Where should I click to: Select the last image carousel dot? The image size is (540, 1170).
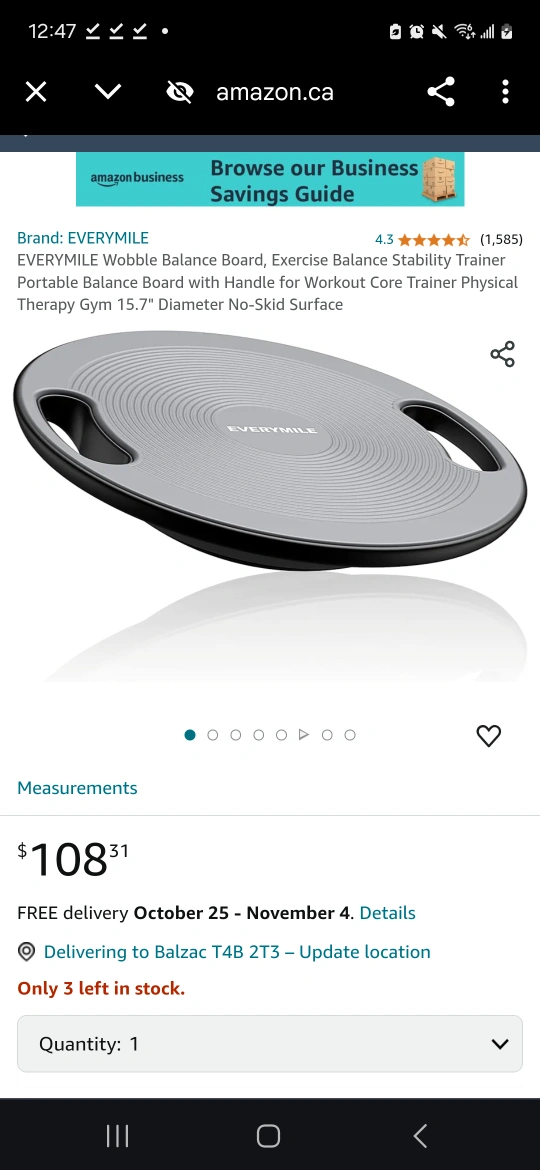350,735
